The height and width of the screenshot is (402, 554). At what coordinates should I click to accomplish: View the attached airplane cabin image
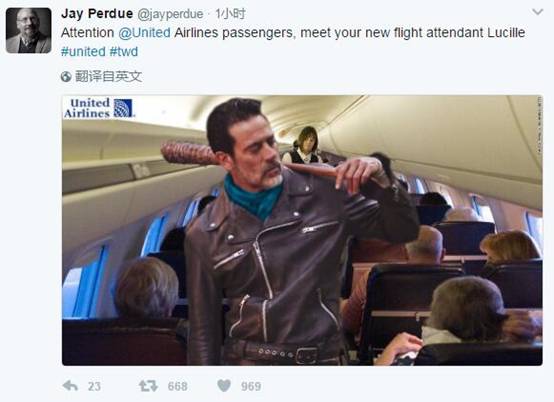click(x=302, y=230)
